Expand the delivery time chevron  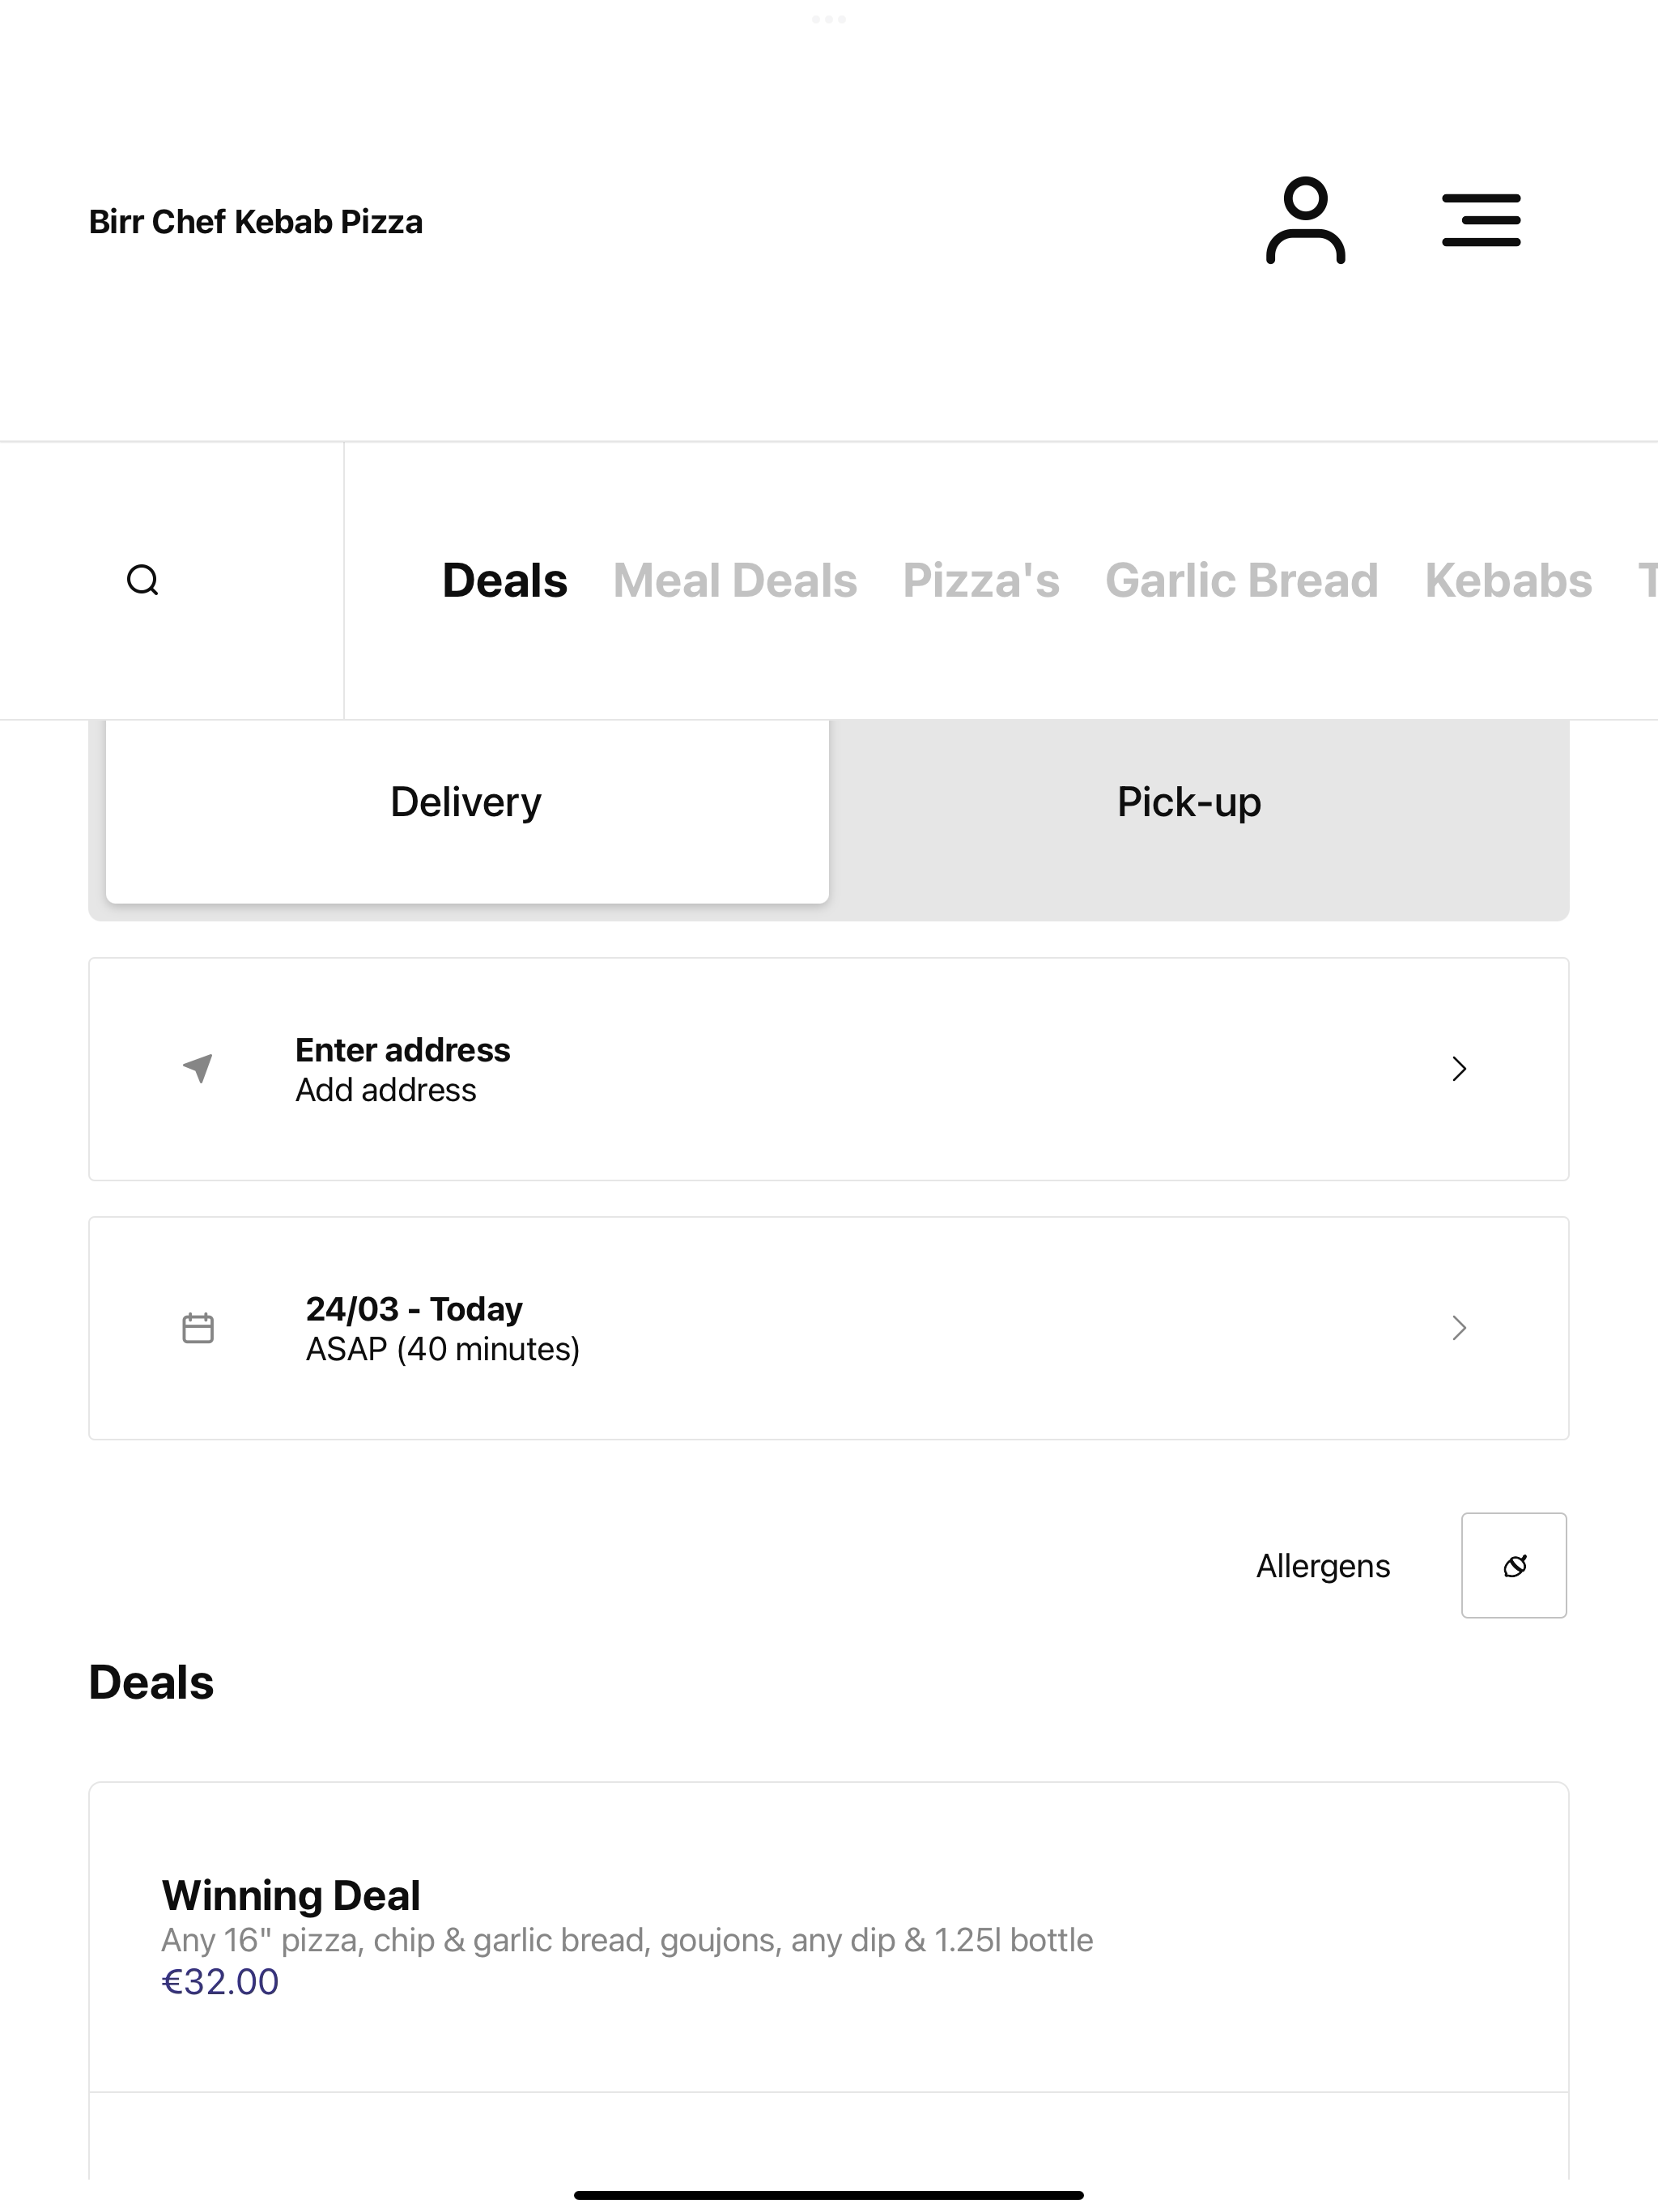[x=1459, y=1328]
